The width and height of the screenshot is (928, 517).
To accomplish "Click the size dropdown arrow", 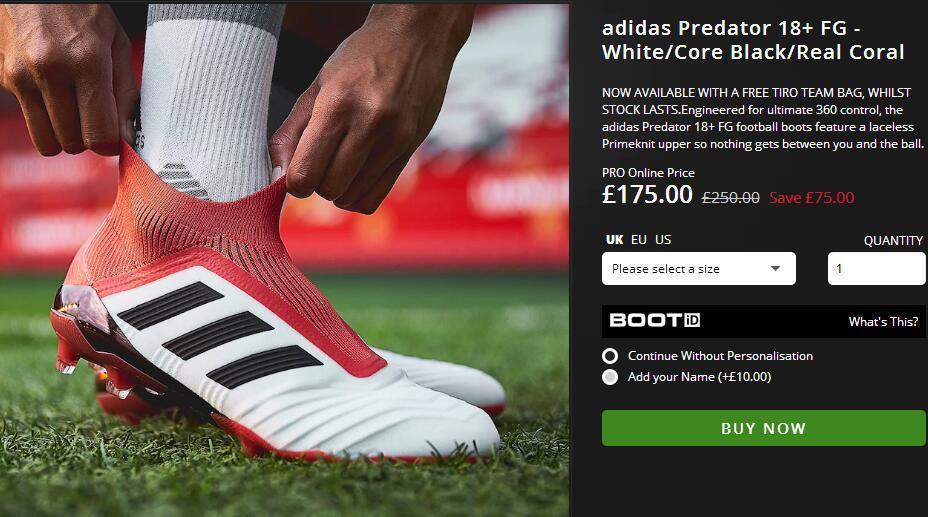I will [775, 269].
